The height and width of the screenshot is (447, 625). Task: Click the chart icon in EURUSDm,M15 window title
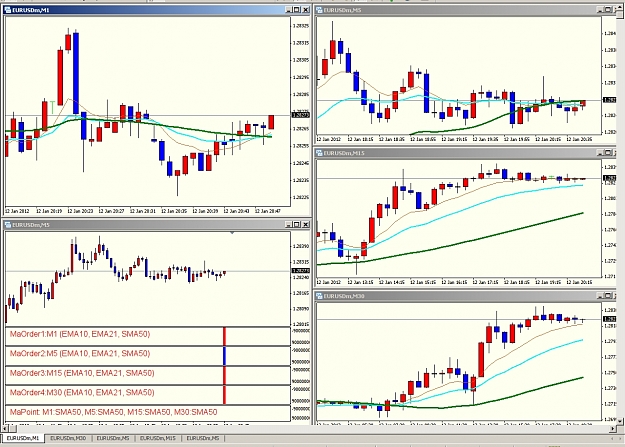(319, 153)
